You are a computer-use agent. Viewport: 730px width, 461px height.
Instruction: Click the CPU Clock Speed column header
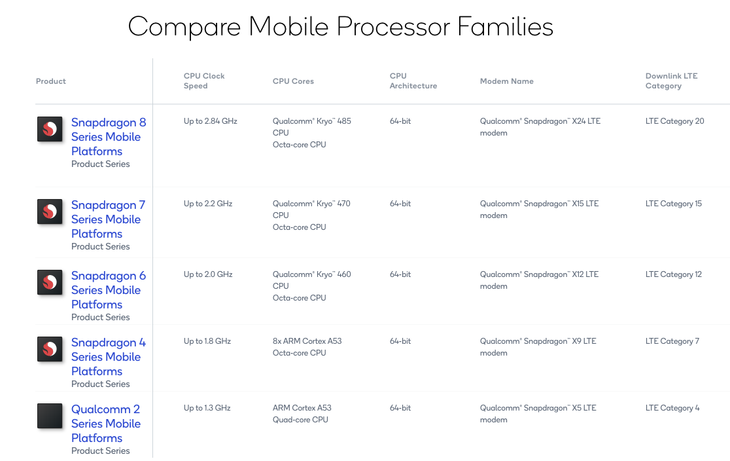click(x=204, y=81)
